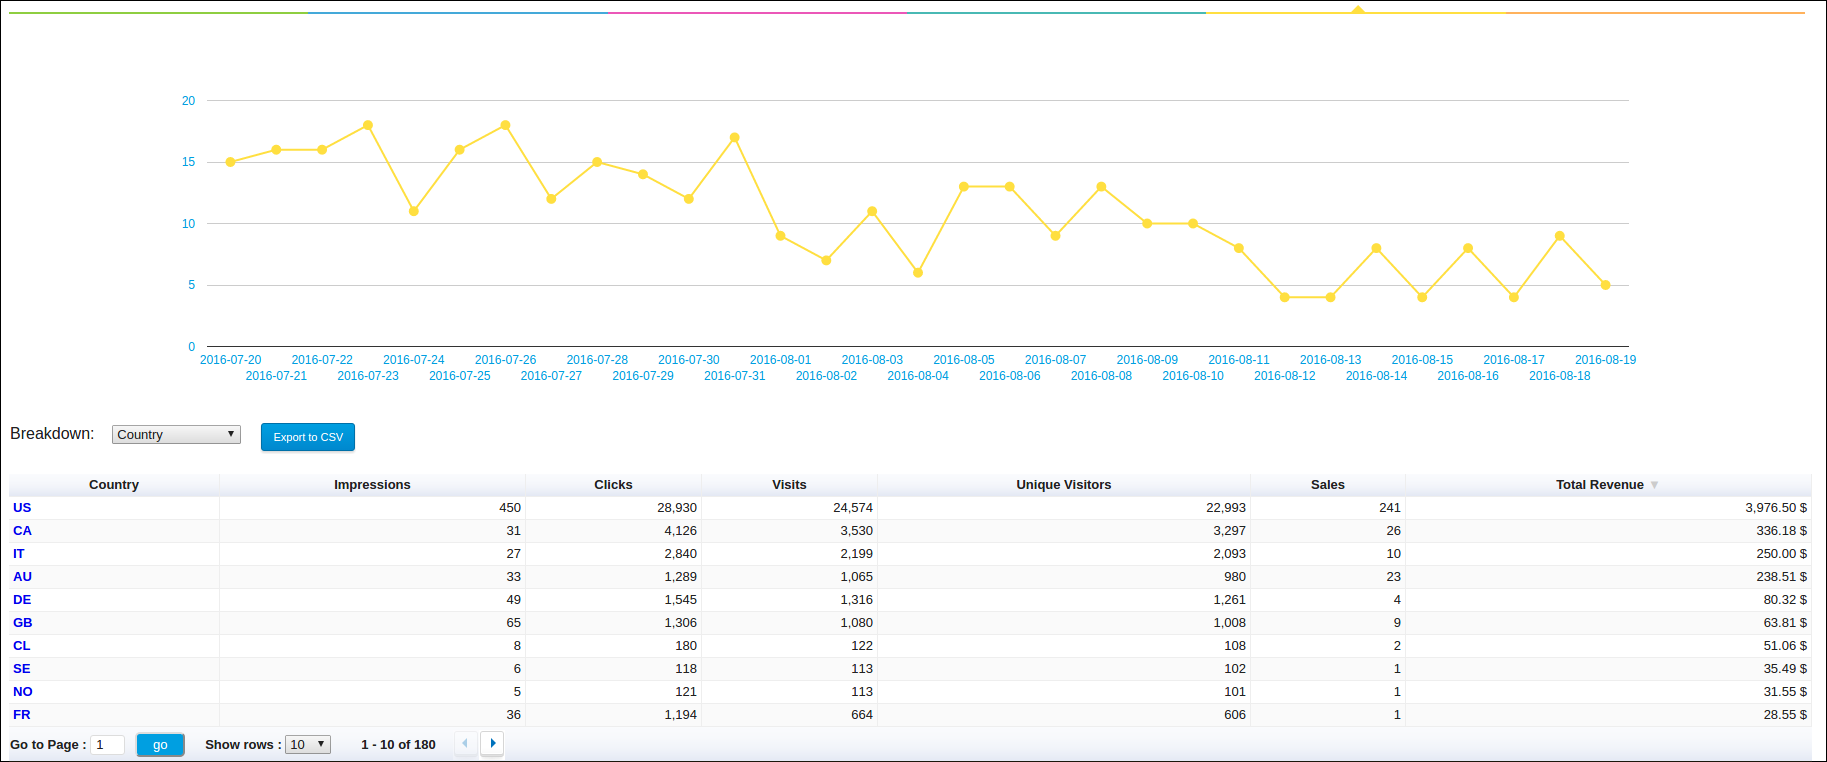1827x762 pixels.
Task: Open the NO country link
Action: click(23, 692)
